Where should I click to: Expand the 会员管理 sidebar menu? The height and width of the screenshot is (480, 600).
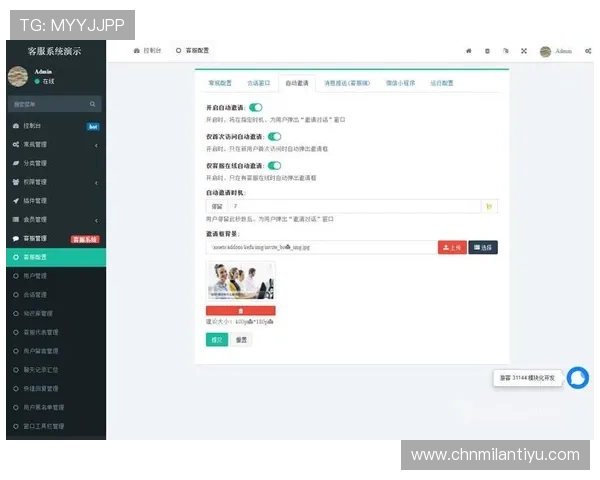coord(56,219)
